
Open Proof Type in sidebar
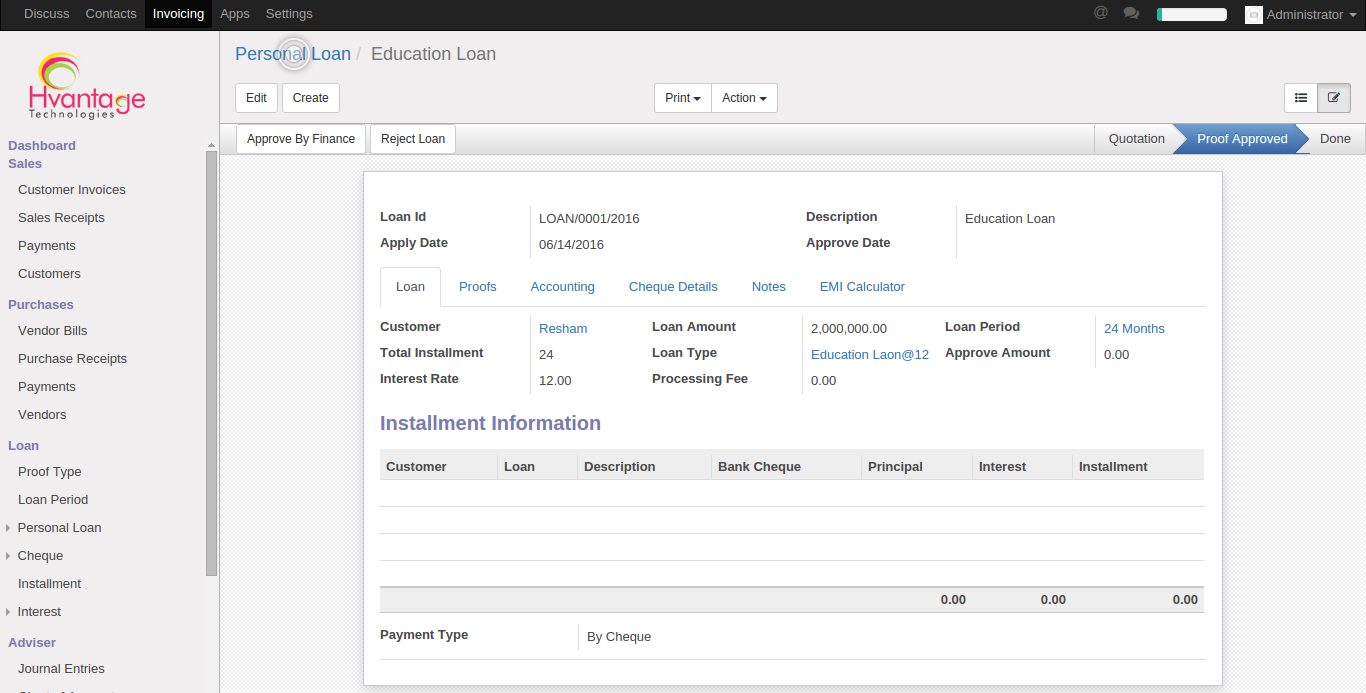(50, 472)
